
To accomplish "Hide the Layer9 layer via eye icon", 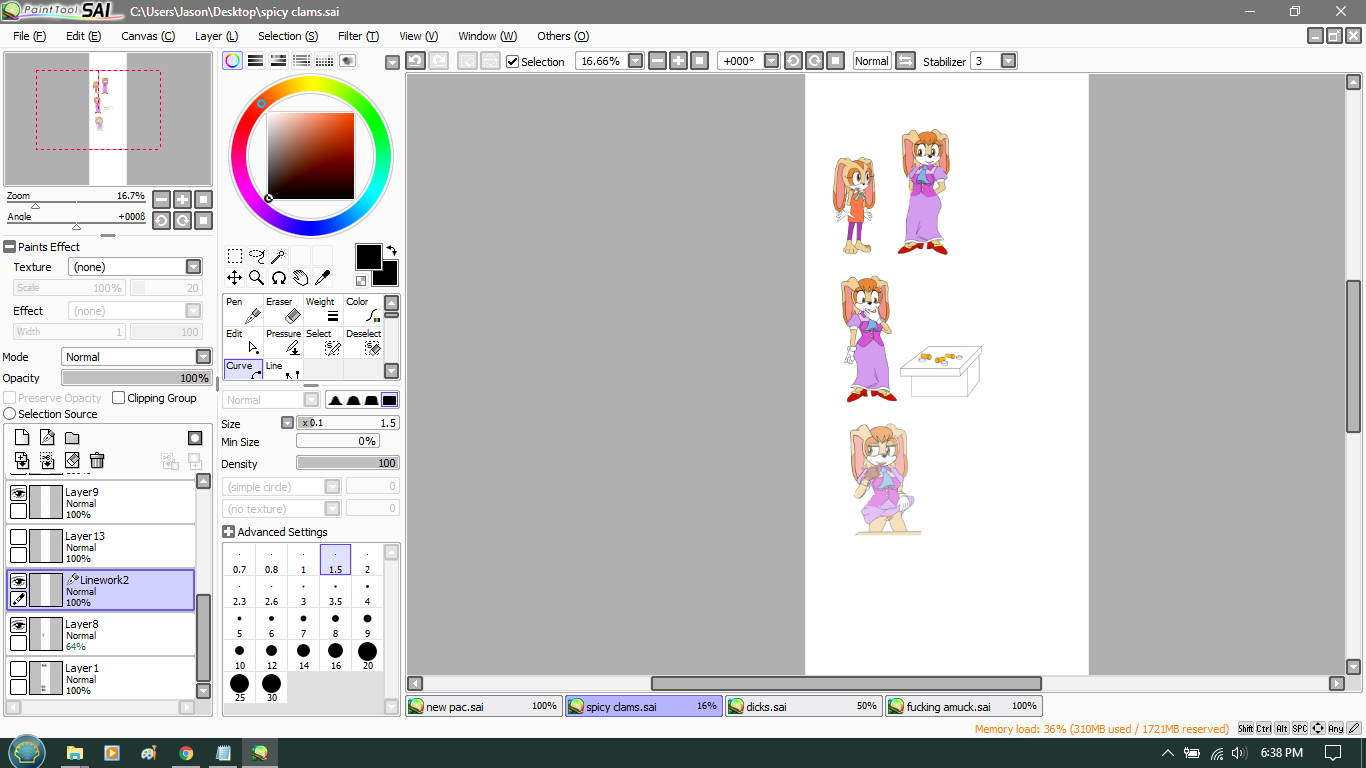I will 18,493.
